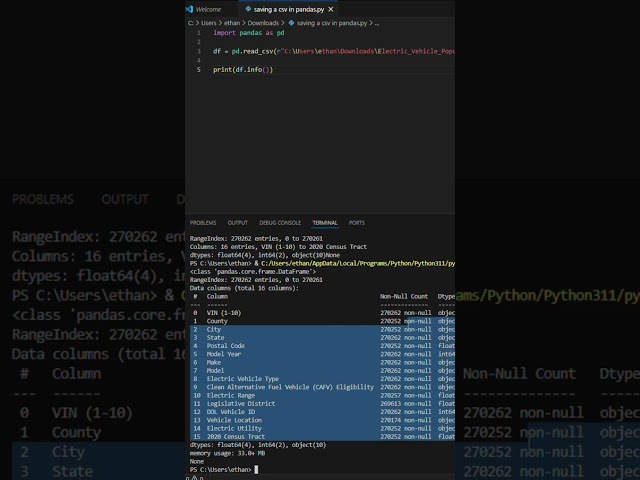Click the 'VIN (1-10)' row in terminal
This screenshot has height=480, width=640.
pyautogui.click(x=322, y=313)
